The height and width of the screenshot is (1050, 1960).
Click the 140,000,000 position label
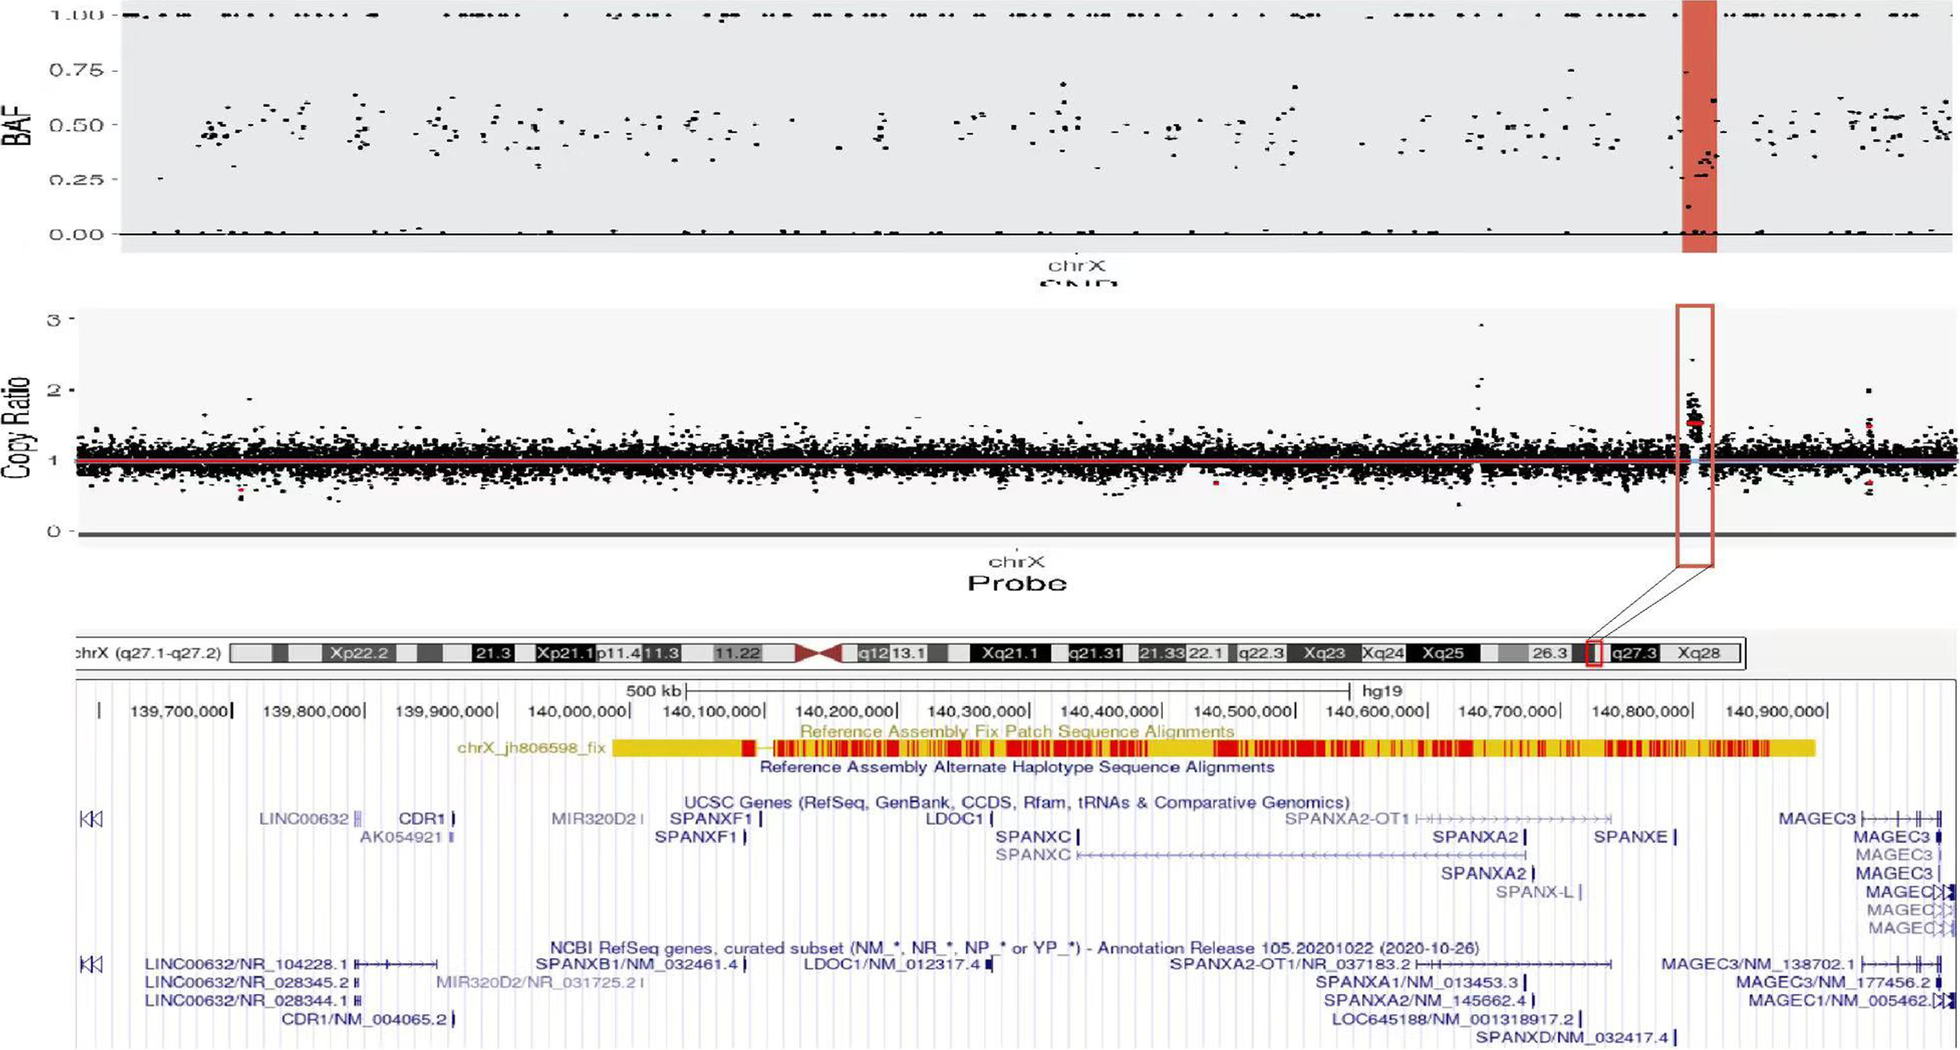click(577, 711)
